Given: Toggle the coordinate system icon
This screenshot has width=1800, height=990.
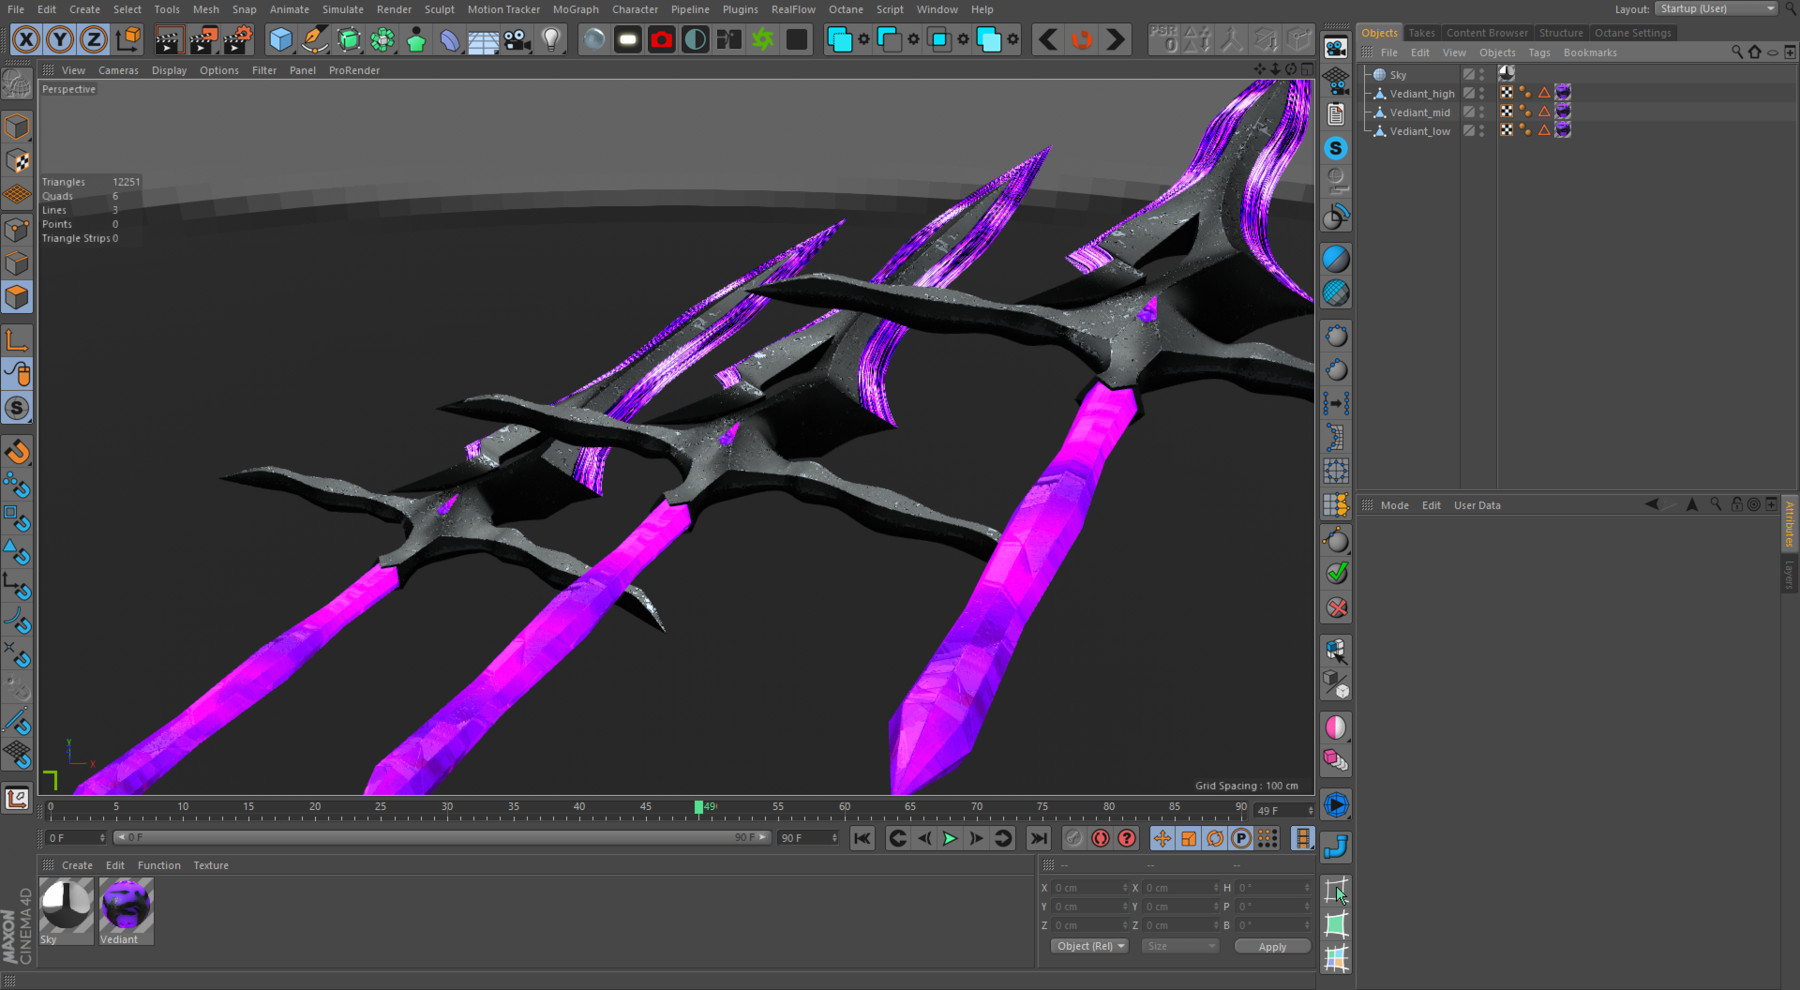Looking at the screenshot, I should pyautogui.click(x=128, y=40).
